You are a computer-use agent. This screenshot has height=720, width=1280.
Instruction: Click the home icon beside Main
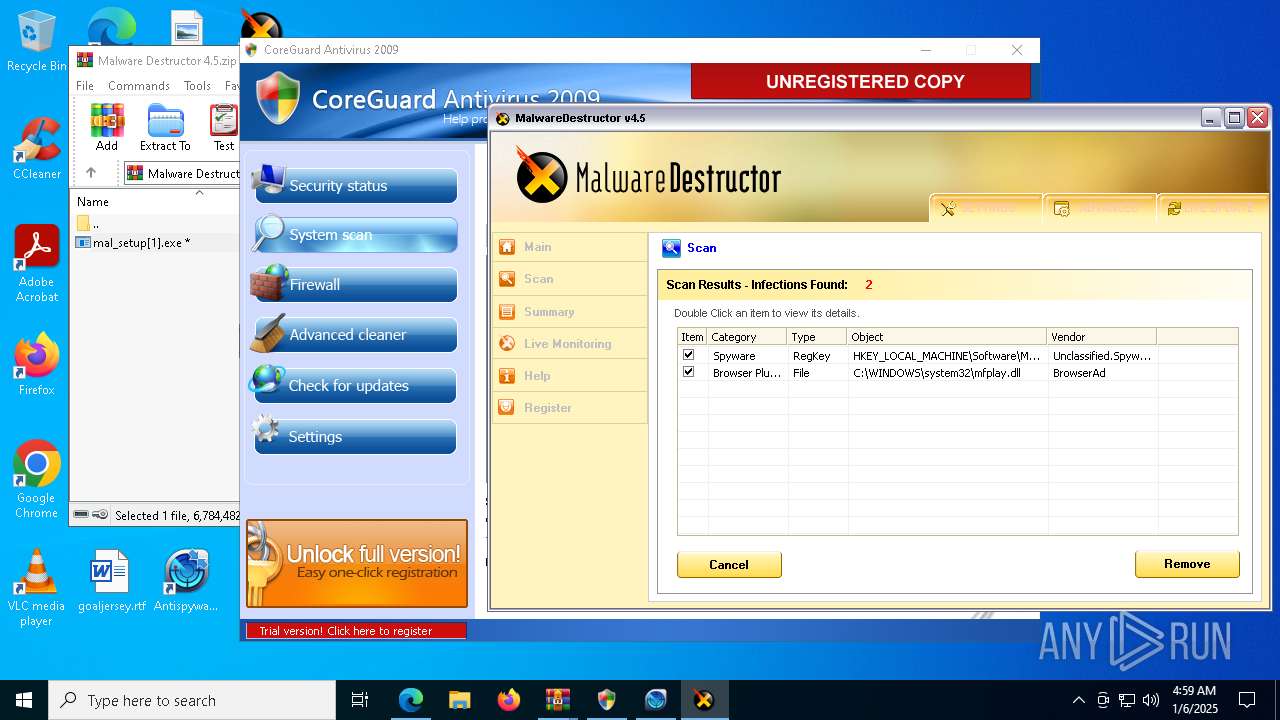pyautogui.click(x=507, y=247)
